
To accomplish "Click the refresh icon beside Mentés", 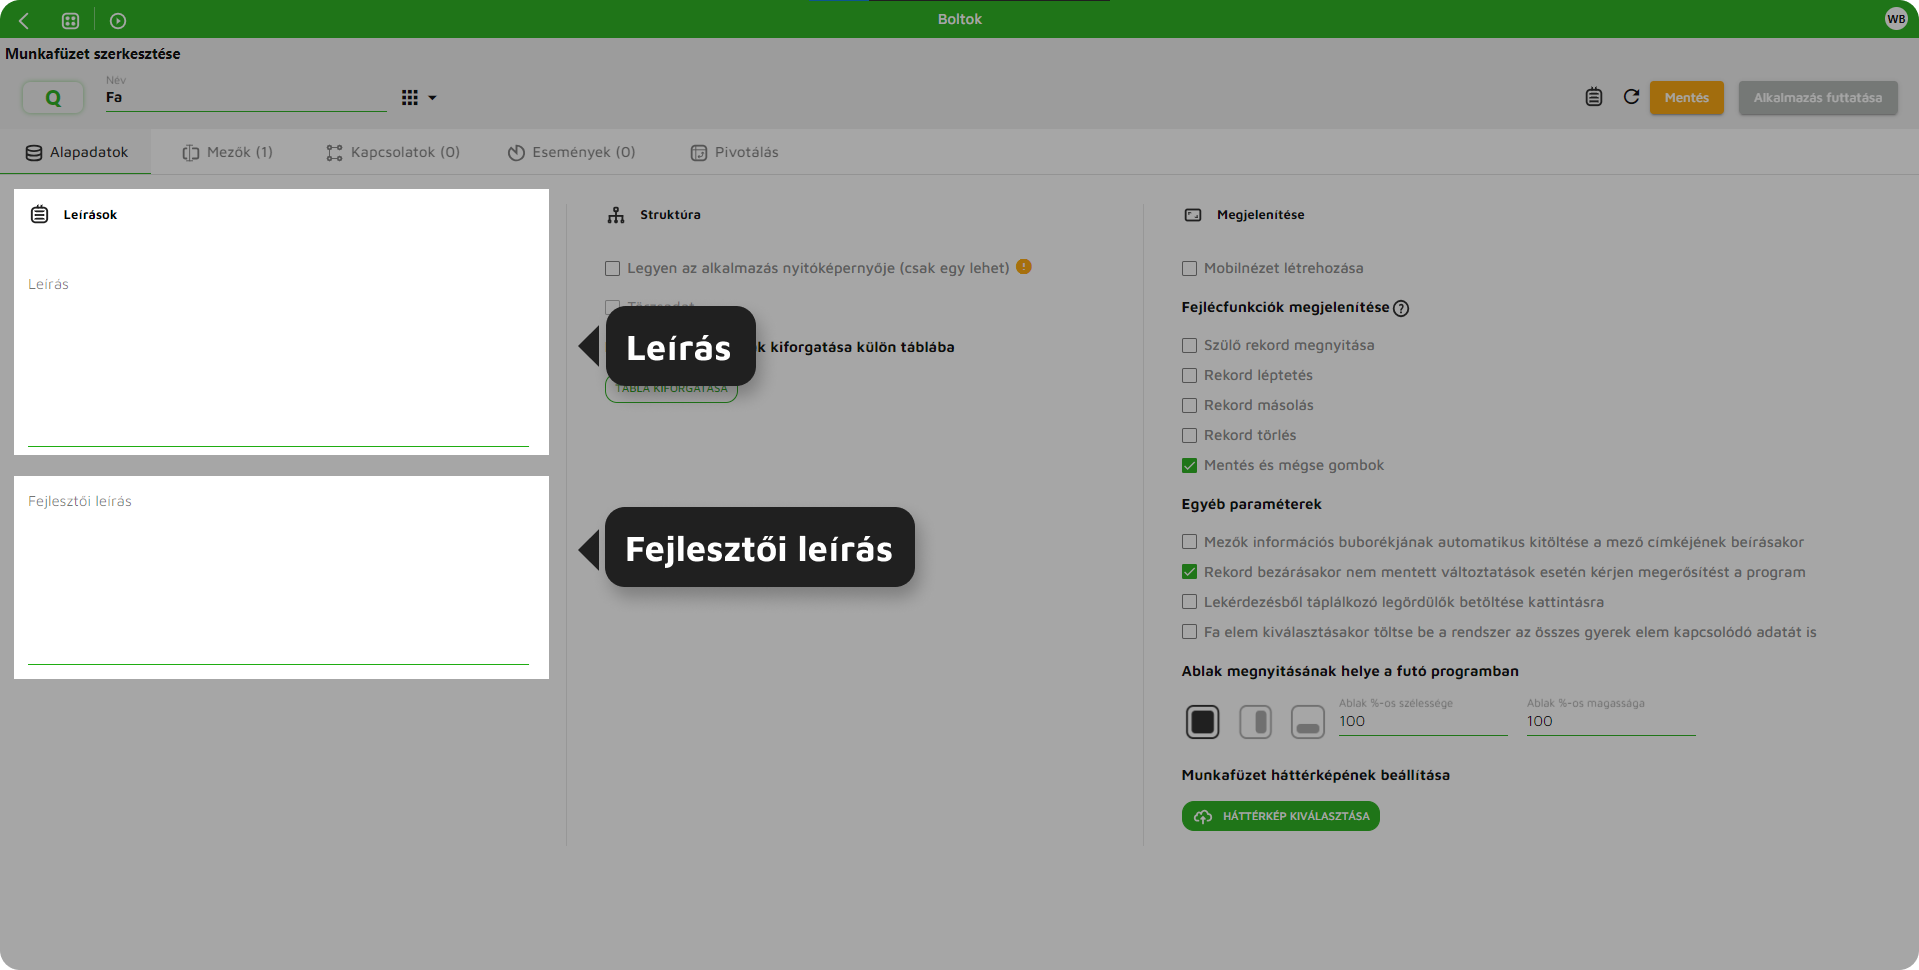I will [1631, 97].
